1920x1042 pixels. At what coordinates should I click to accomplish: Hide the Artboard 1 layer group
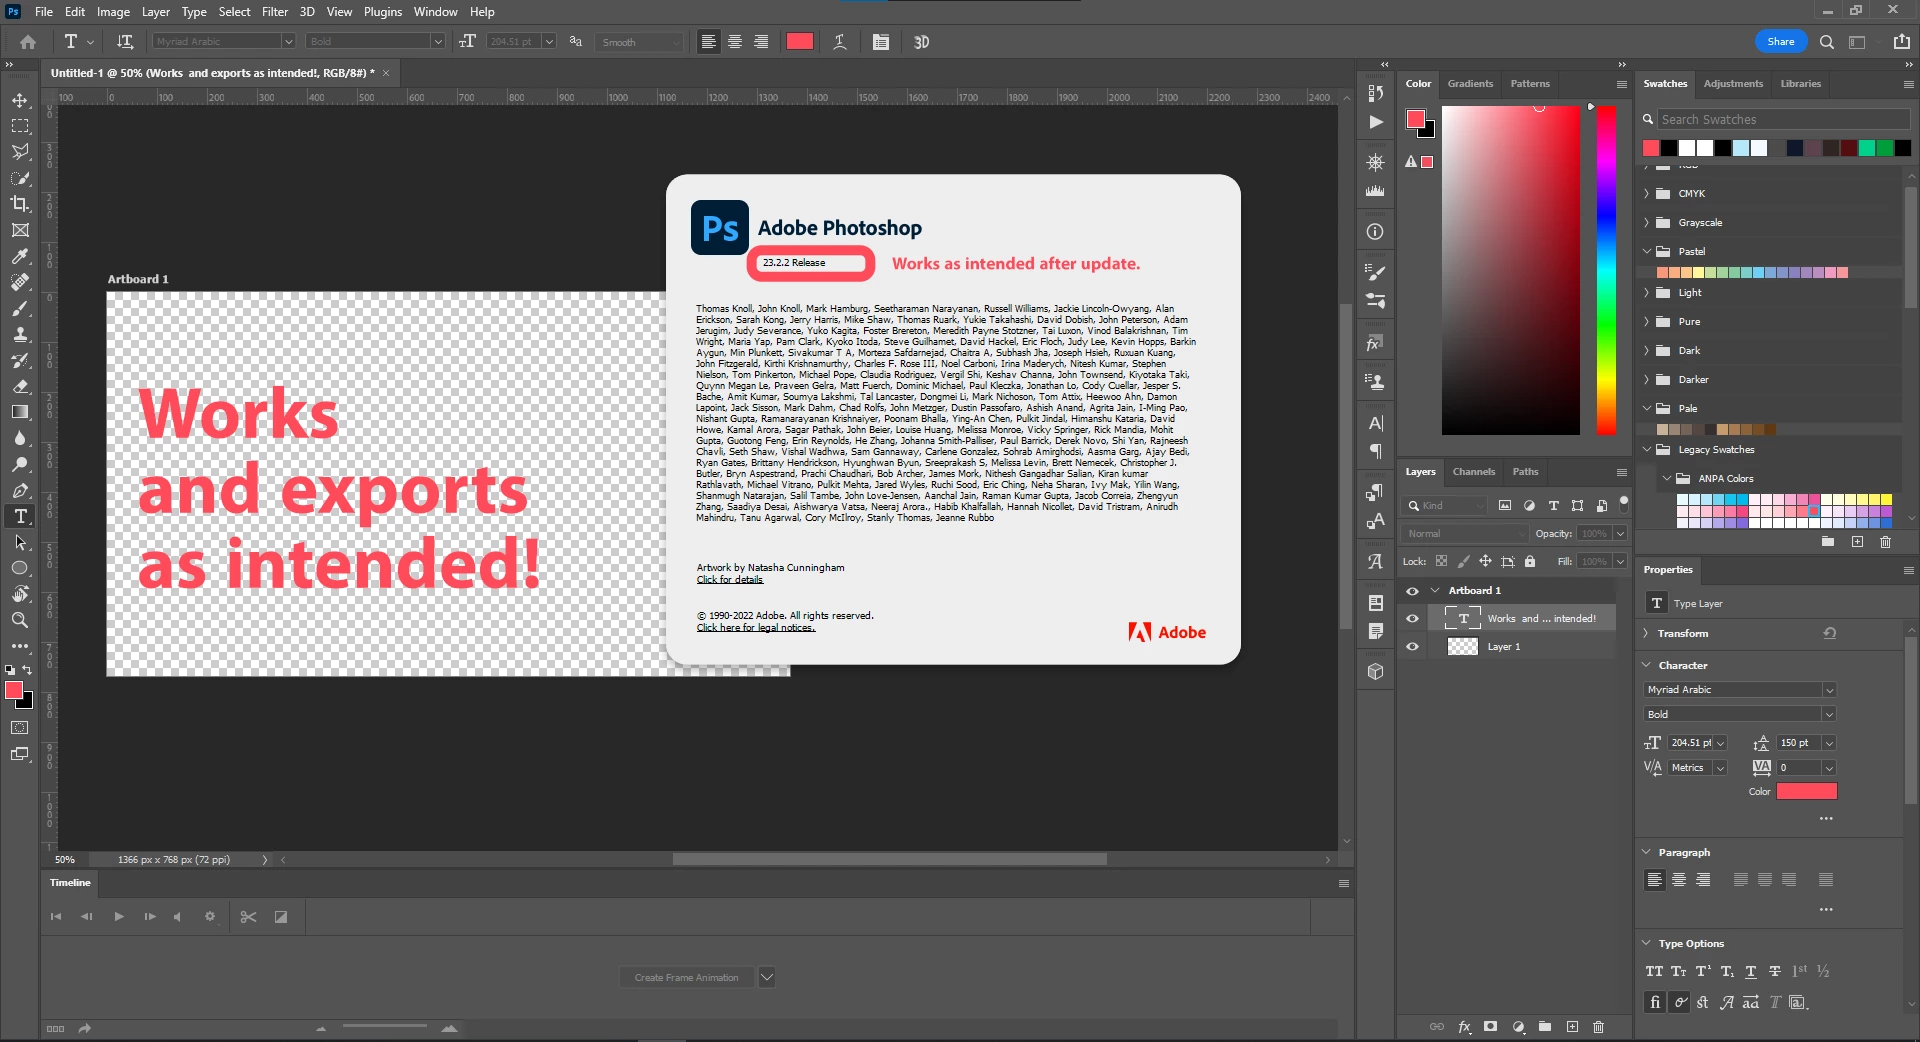(x=1412, y=590)
